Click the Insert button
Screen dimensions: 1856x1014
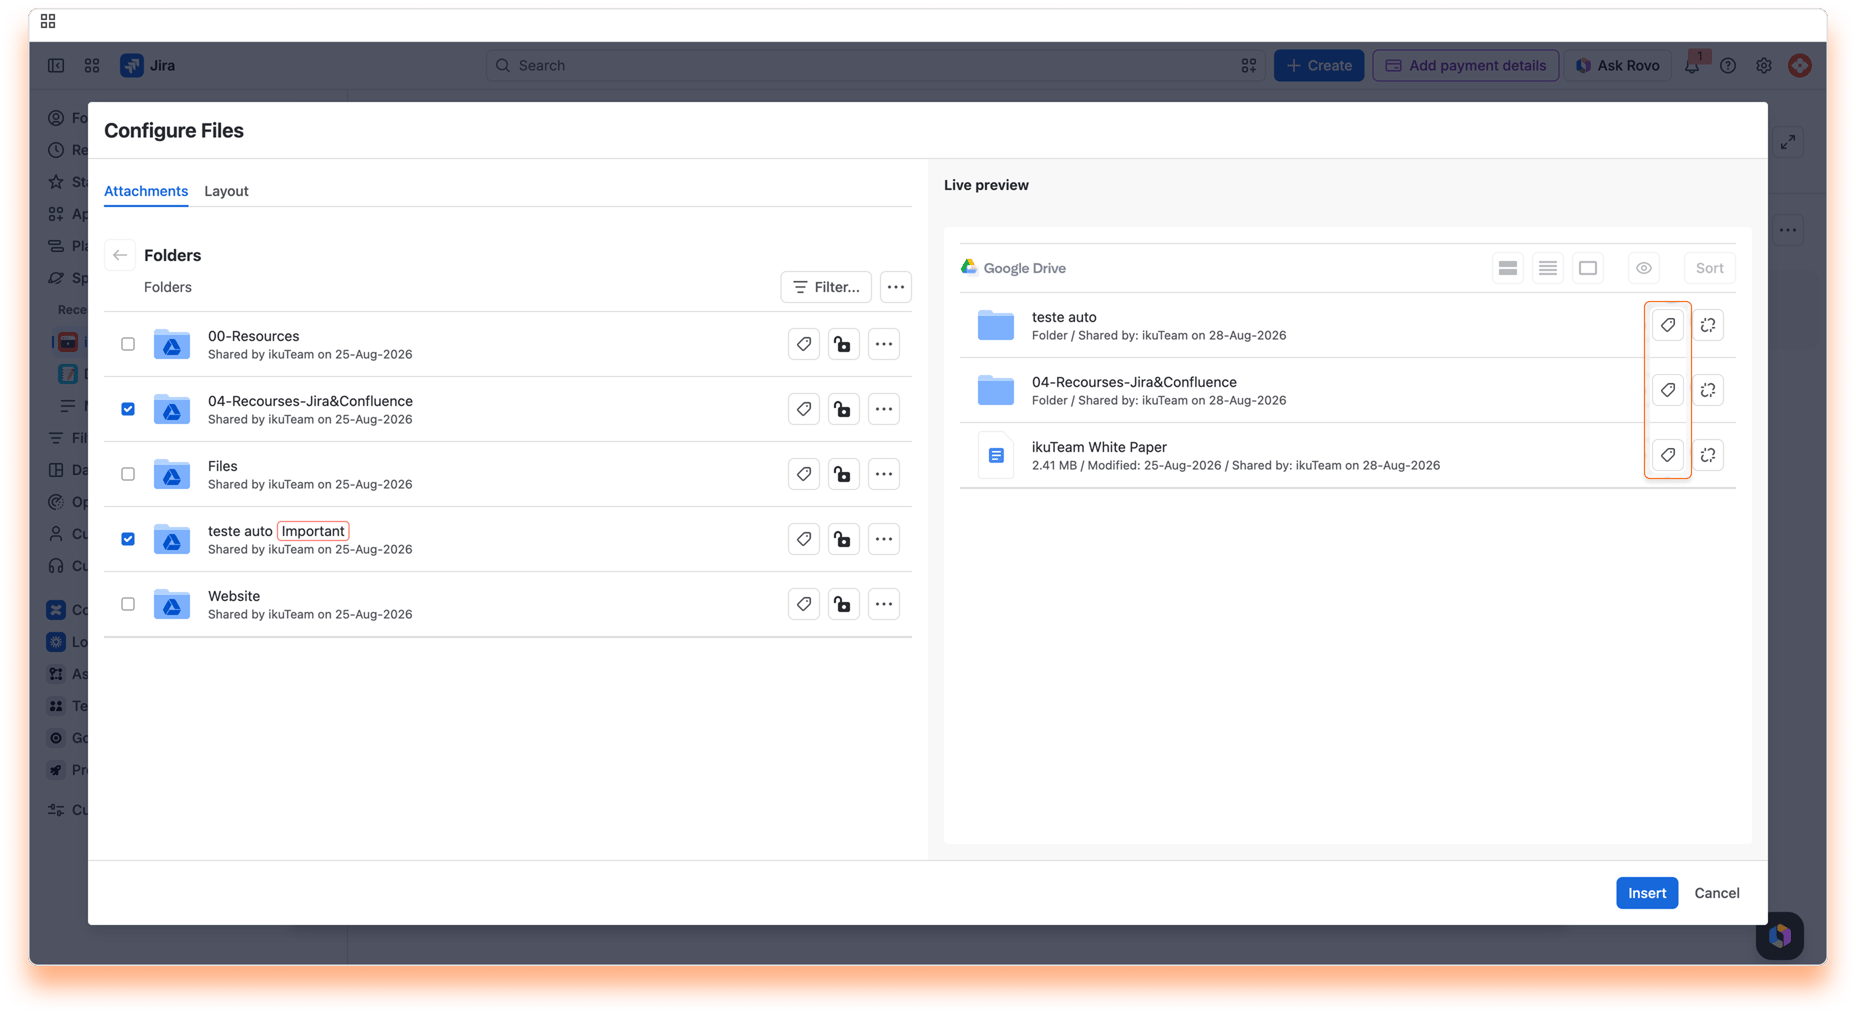(x=1647, y=893)
